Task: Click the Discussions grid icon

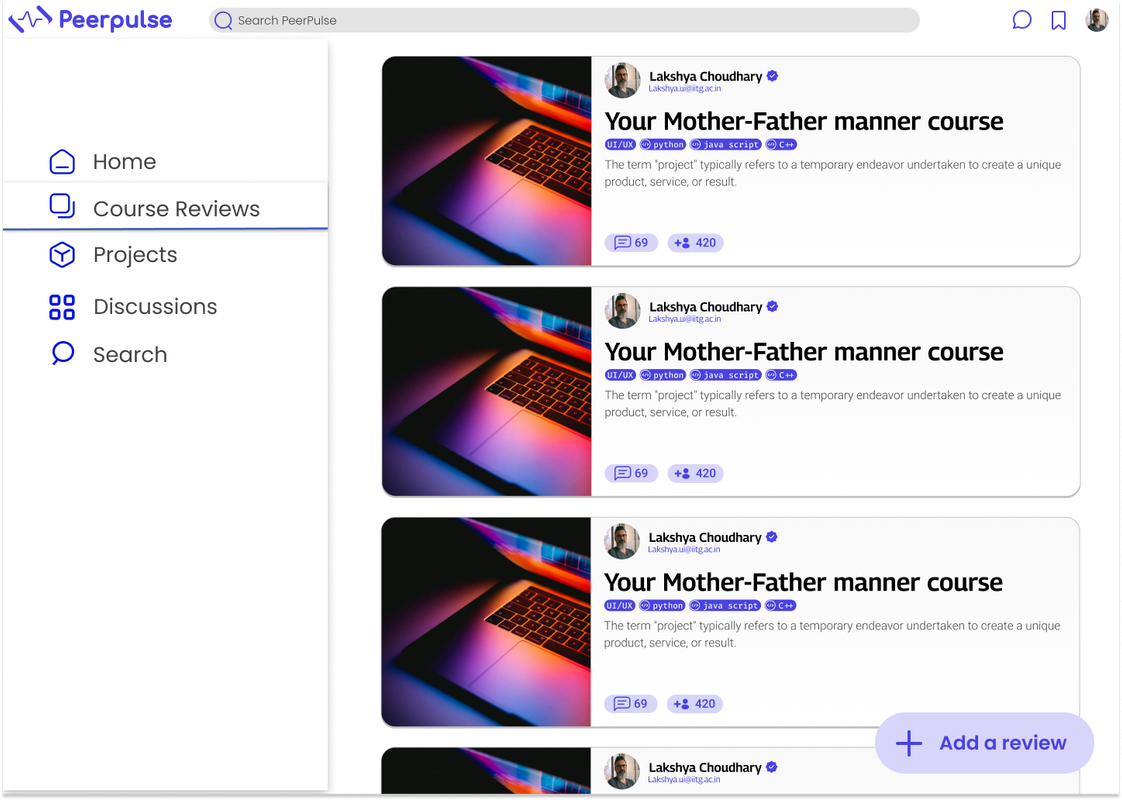Action: tap(62, 307)
